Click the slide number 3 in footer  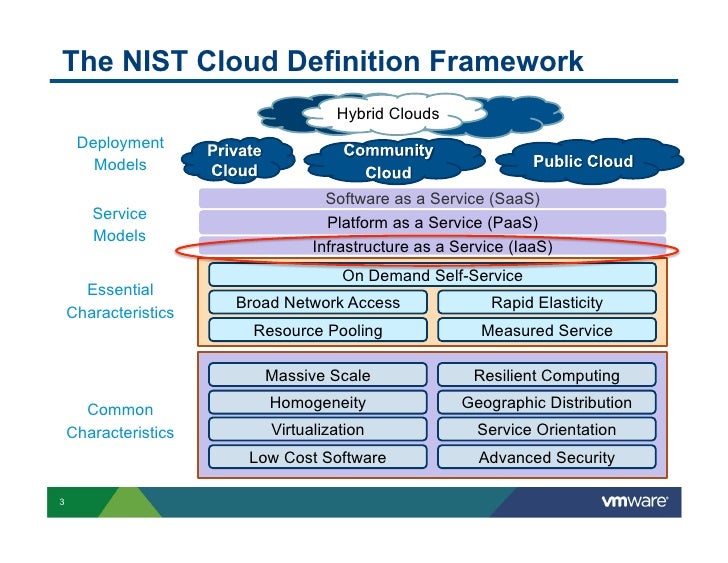(x=62, y=502)
